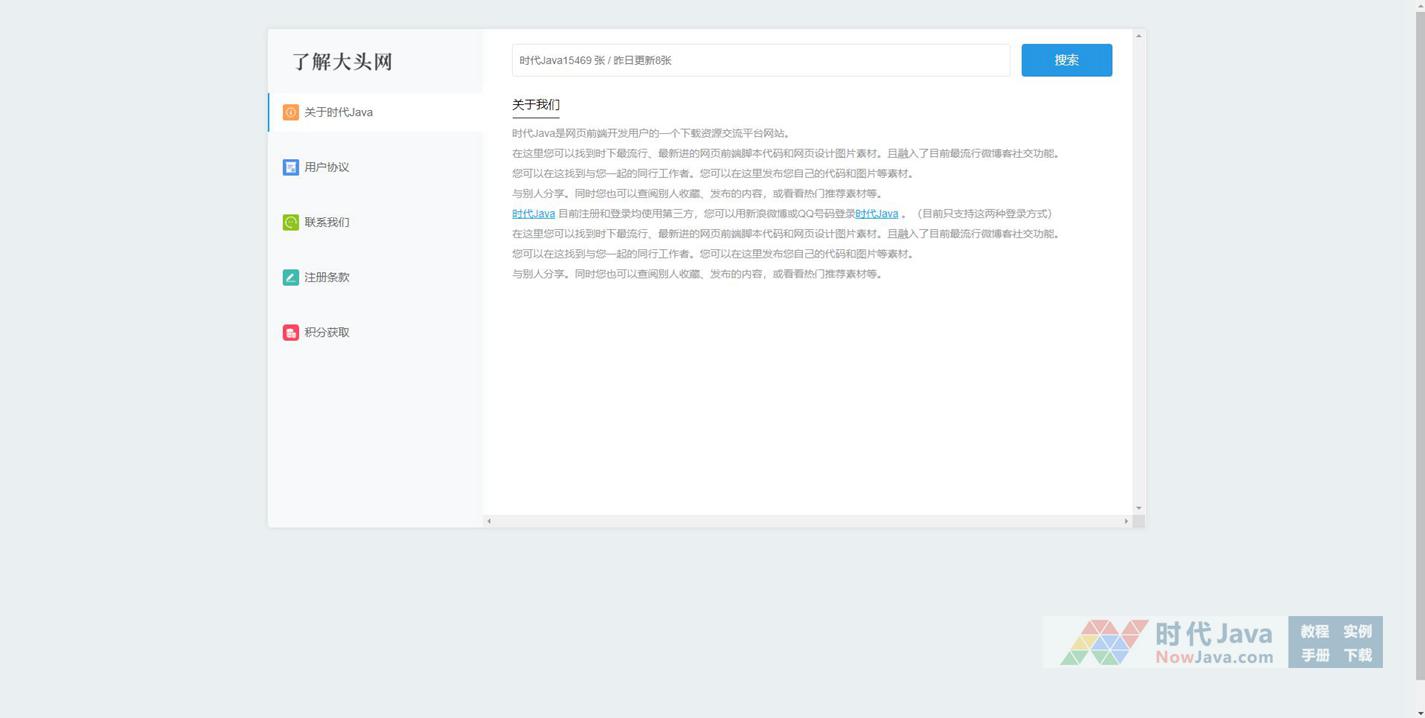
Task: Focus the search field showing 时代Java15469 张
Action: tap(760, 60)
